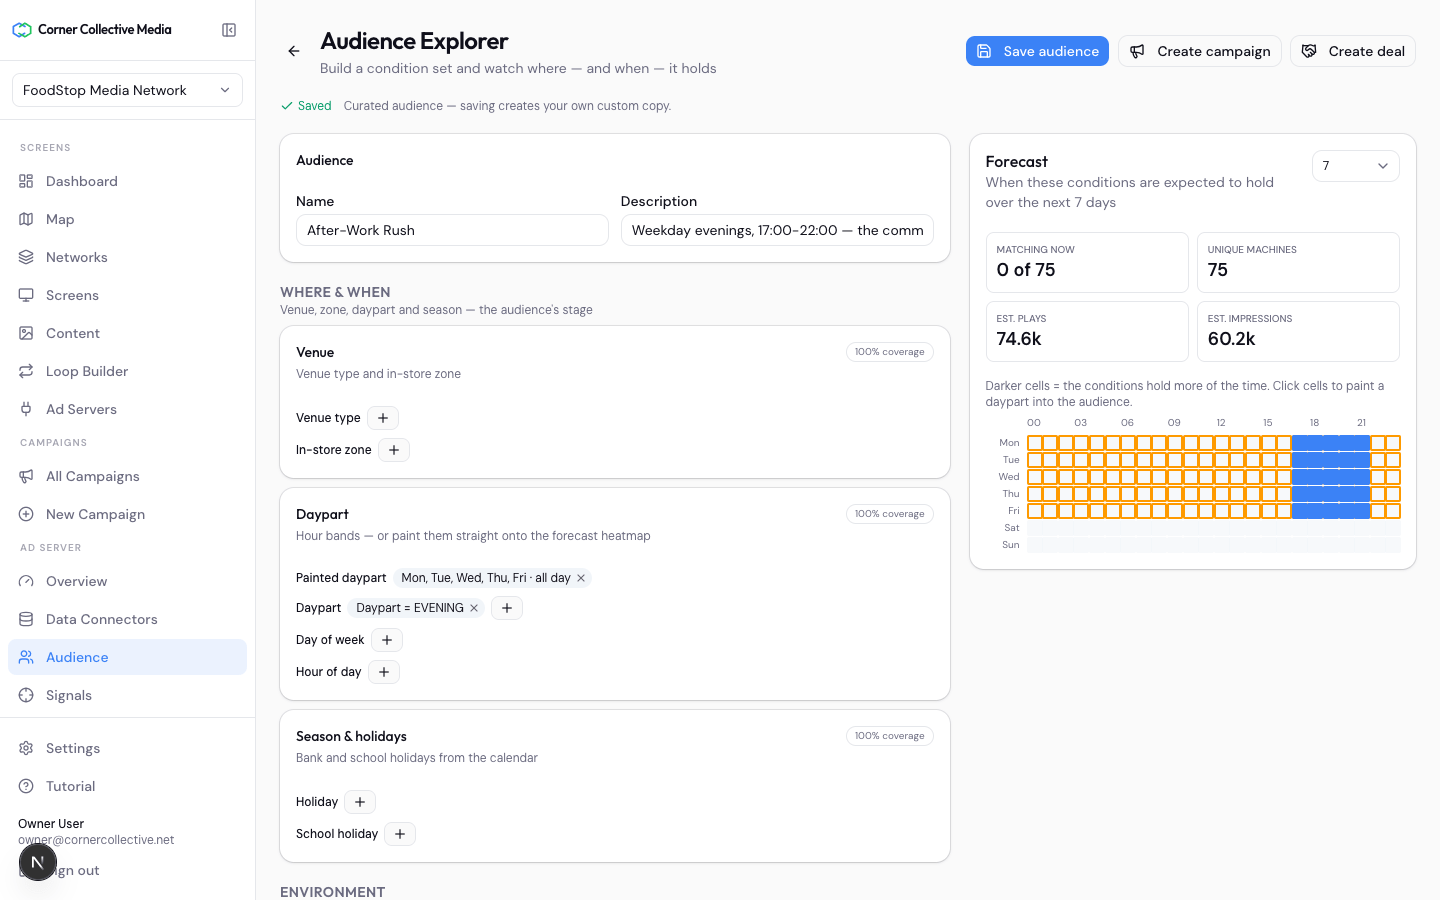Edit the audience Name field
1440x900 pixels.
coord(452,230)
